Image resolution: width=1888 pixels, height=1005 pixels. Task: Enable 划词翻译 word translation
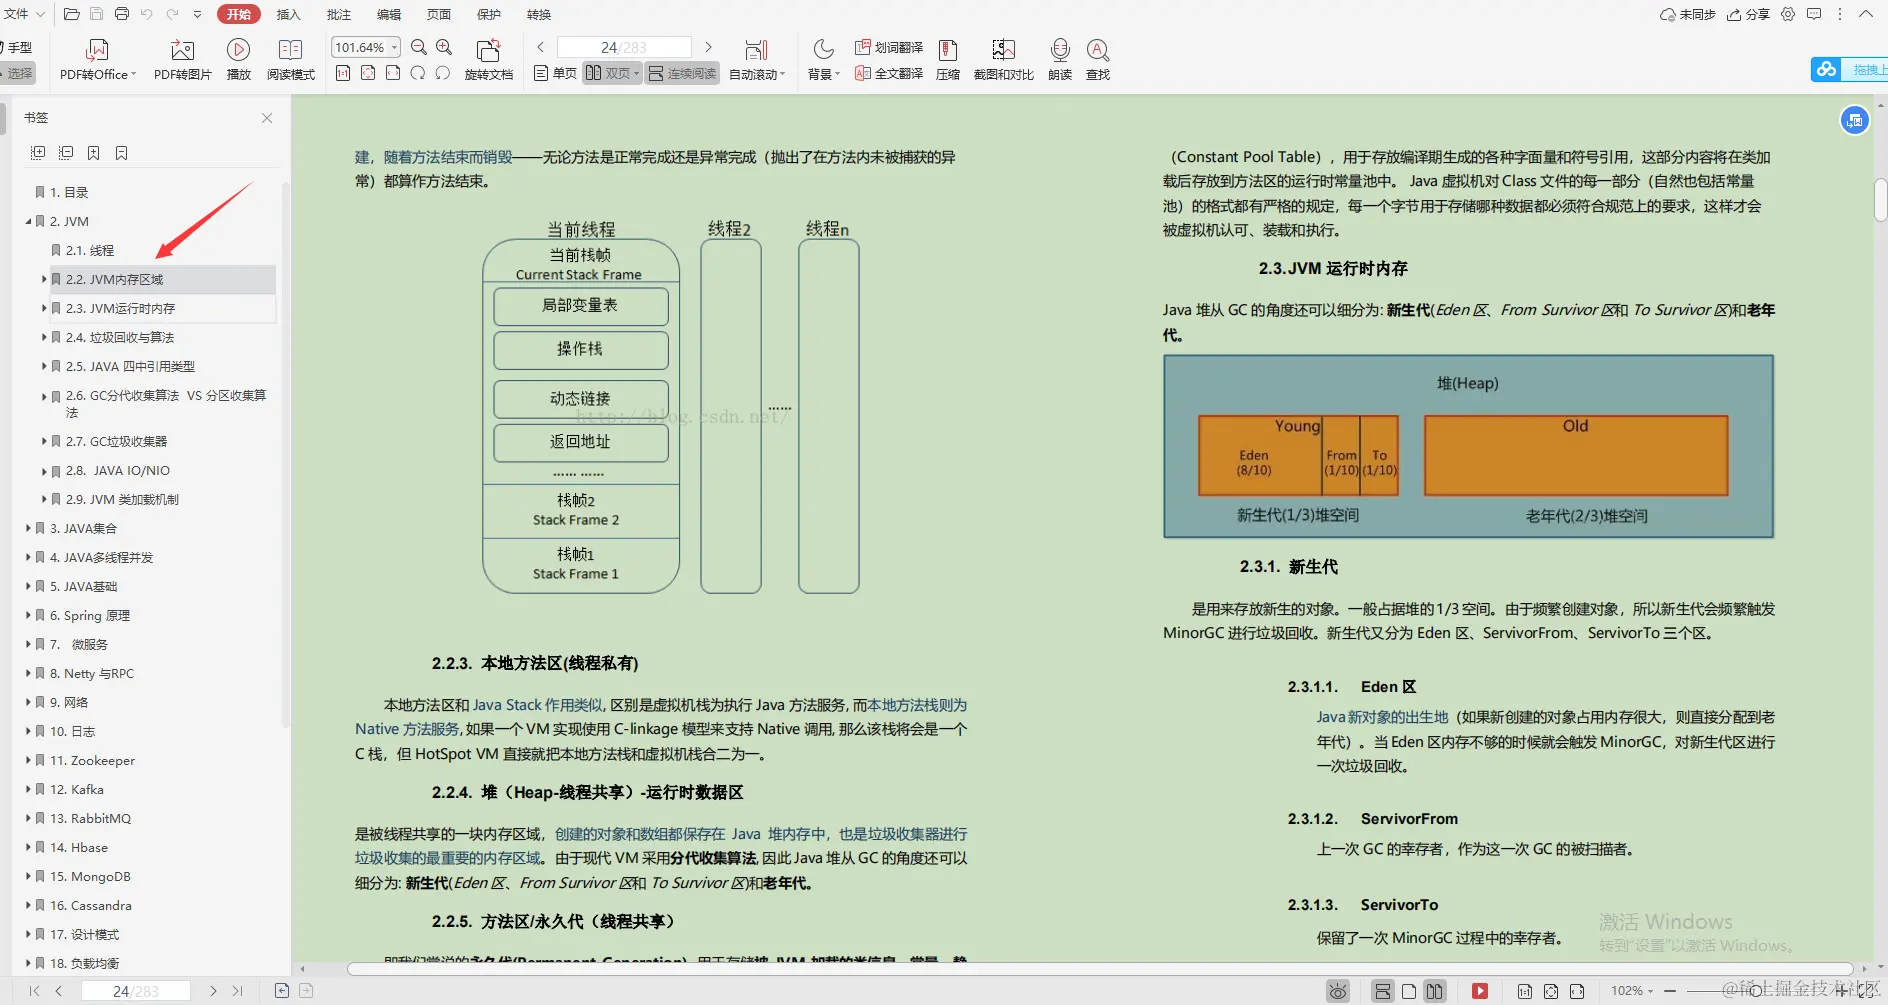[x=888, y=46]
